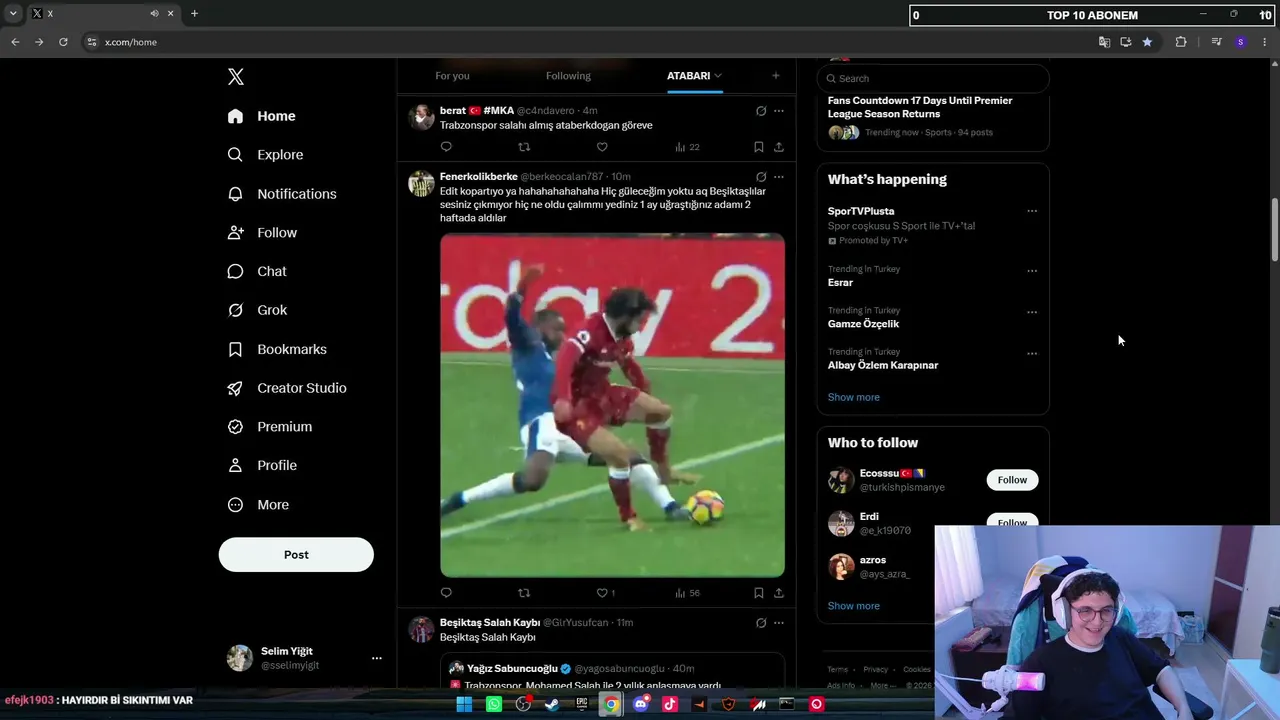Viewport: 1280px width, 720px height.
Task: Open options for Esrar trend
Action: pos(1032,271)
